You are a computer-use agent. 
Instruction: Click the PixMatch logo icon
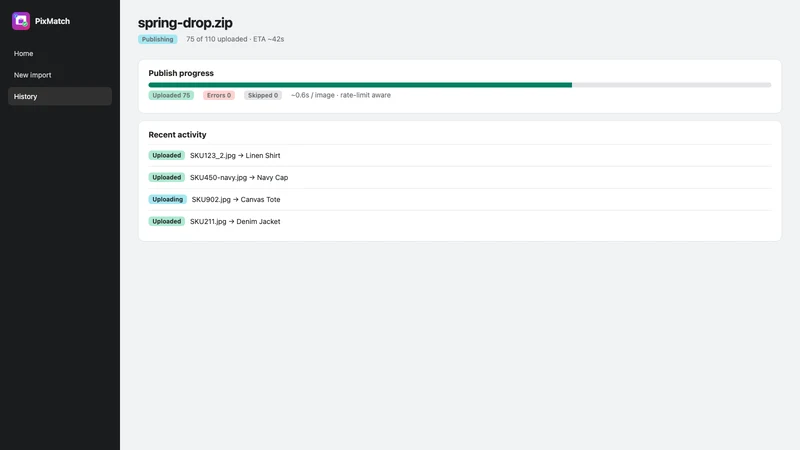pos(21,21)
